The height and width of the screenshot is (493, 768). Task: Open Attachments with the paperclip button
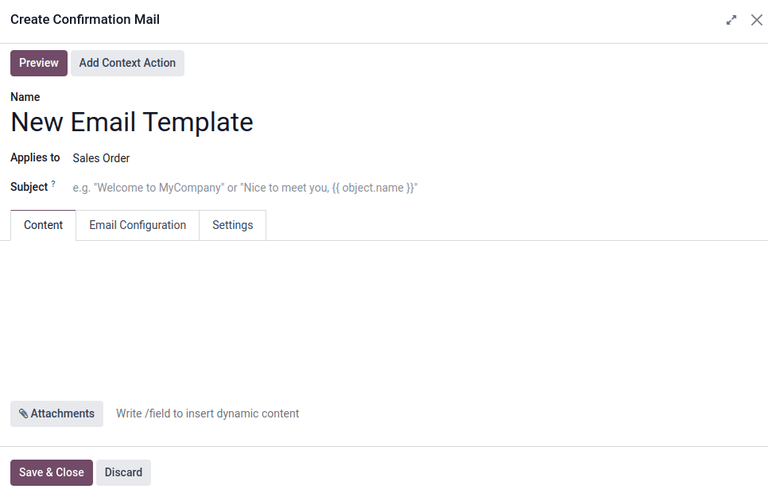[57, 414]
